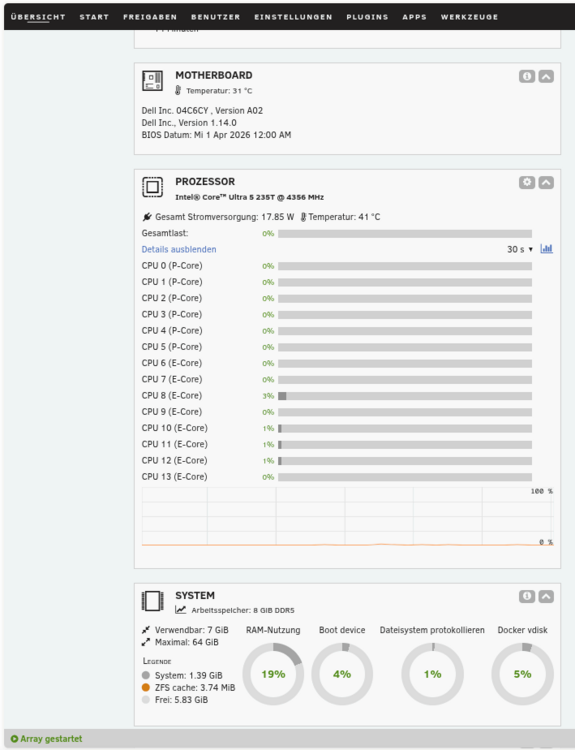The height and width of the screenshot is (750, 575).
Task: Click 'Maximal: 64 GiB' text
Action: pos(187,642)
